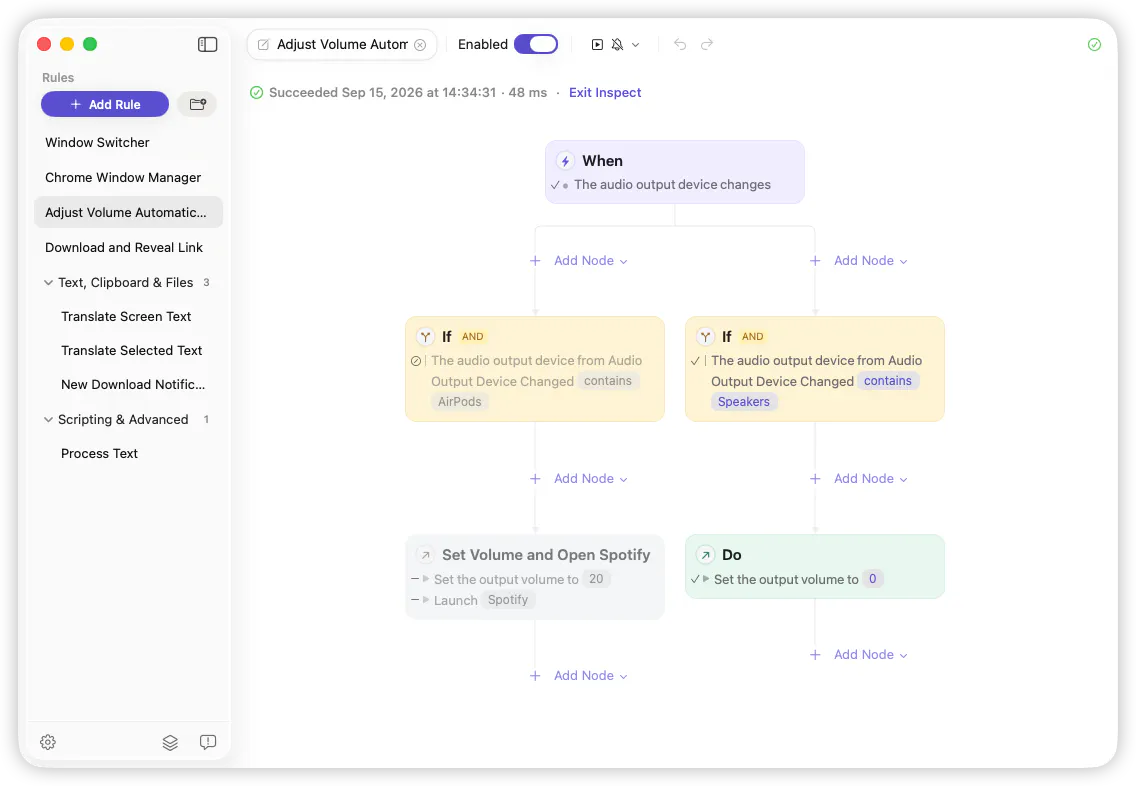
Task: Click the AirPods value chip
Action: coord(459,402)
